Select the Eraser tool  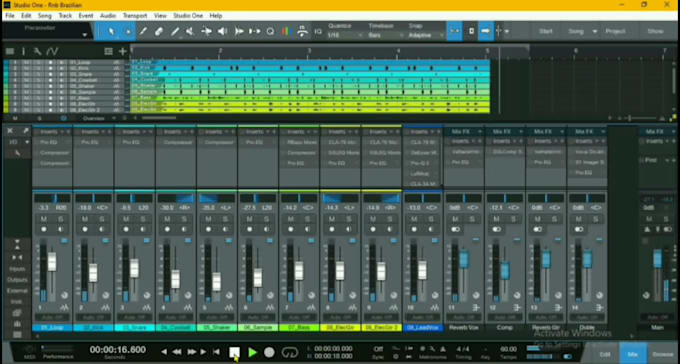pos(159,31)
